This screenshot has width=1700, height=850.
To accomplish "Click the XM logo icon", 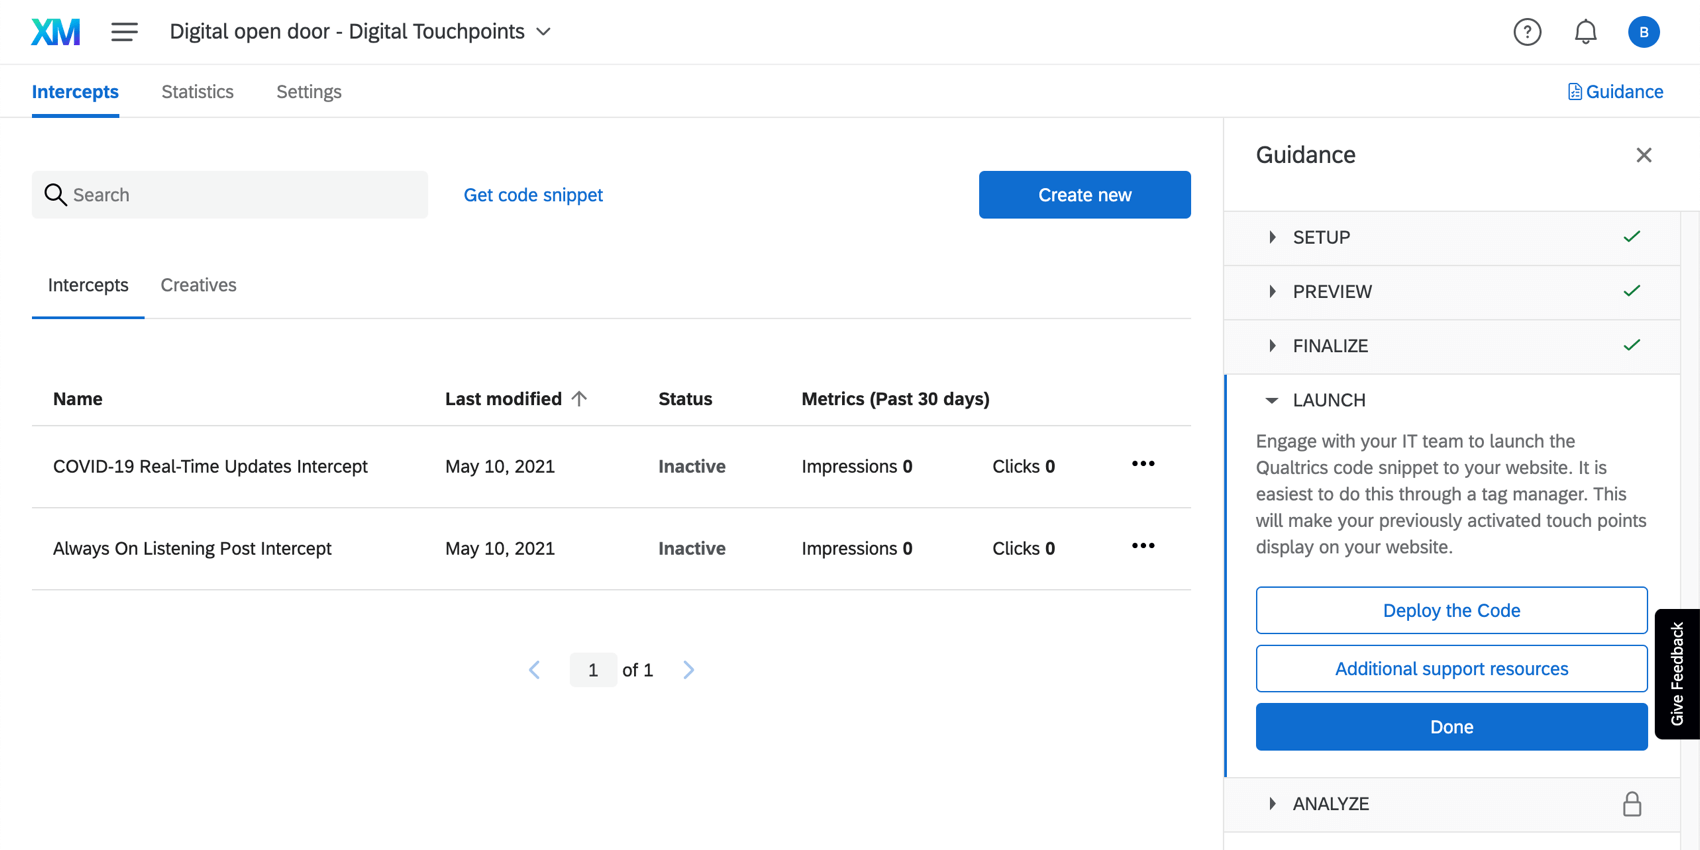I will pyautogui.click(x=56, y=32).
